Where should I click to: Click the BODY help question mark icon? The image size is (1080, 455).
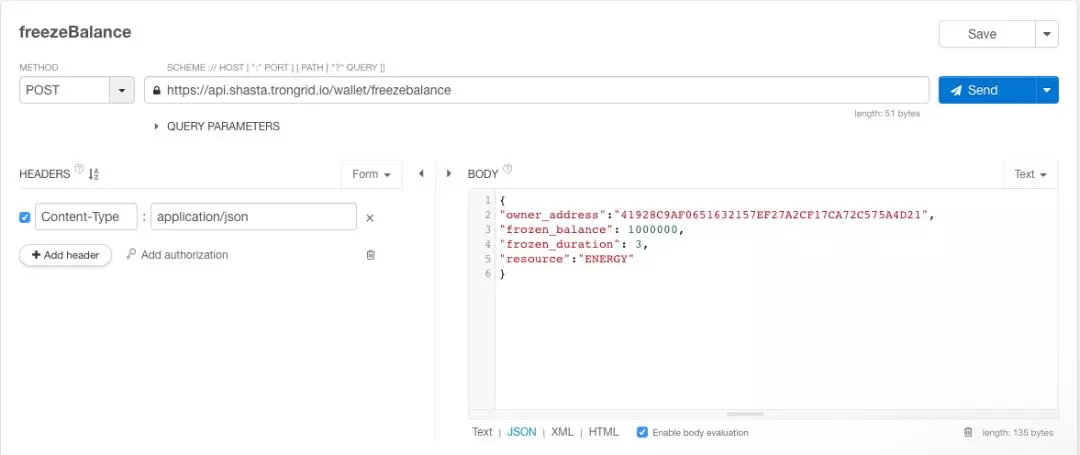508,171
